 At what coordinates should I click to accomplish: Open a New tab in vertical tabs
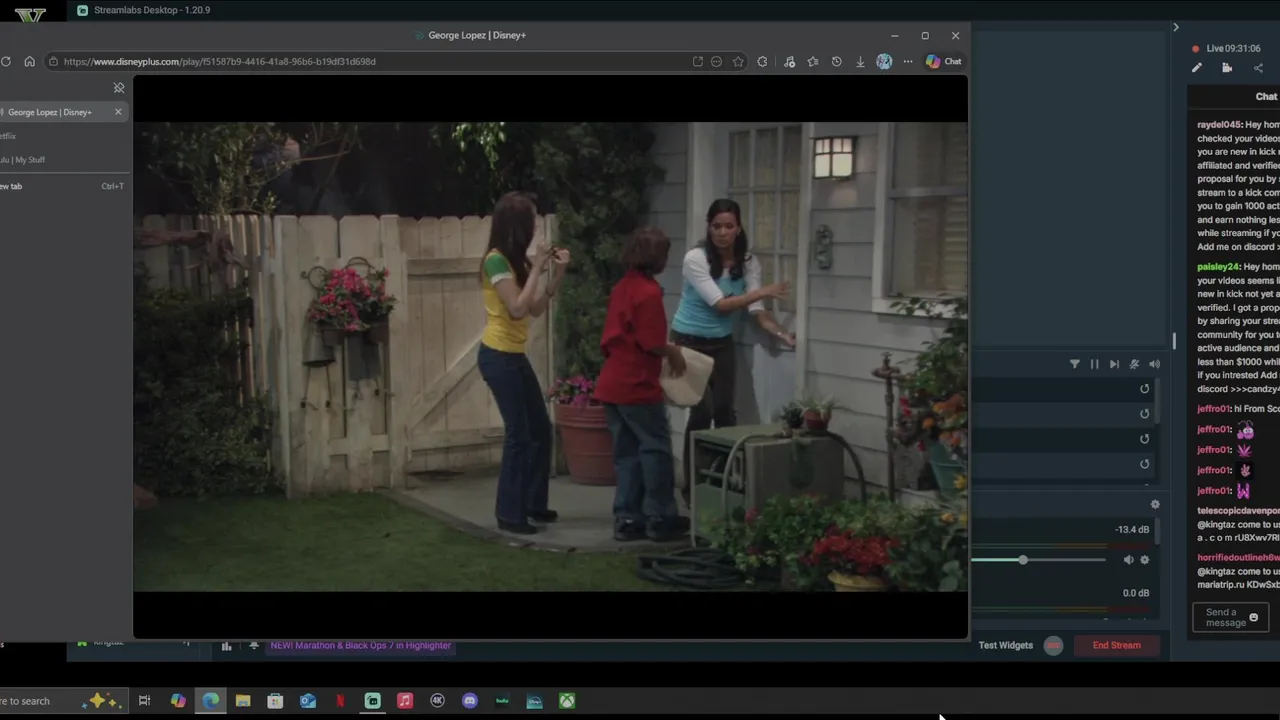point(62,186)
